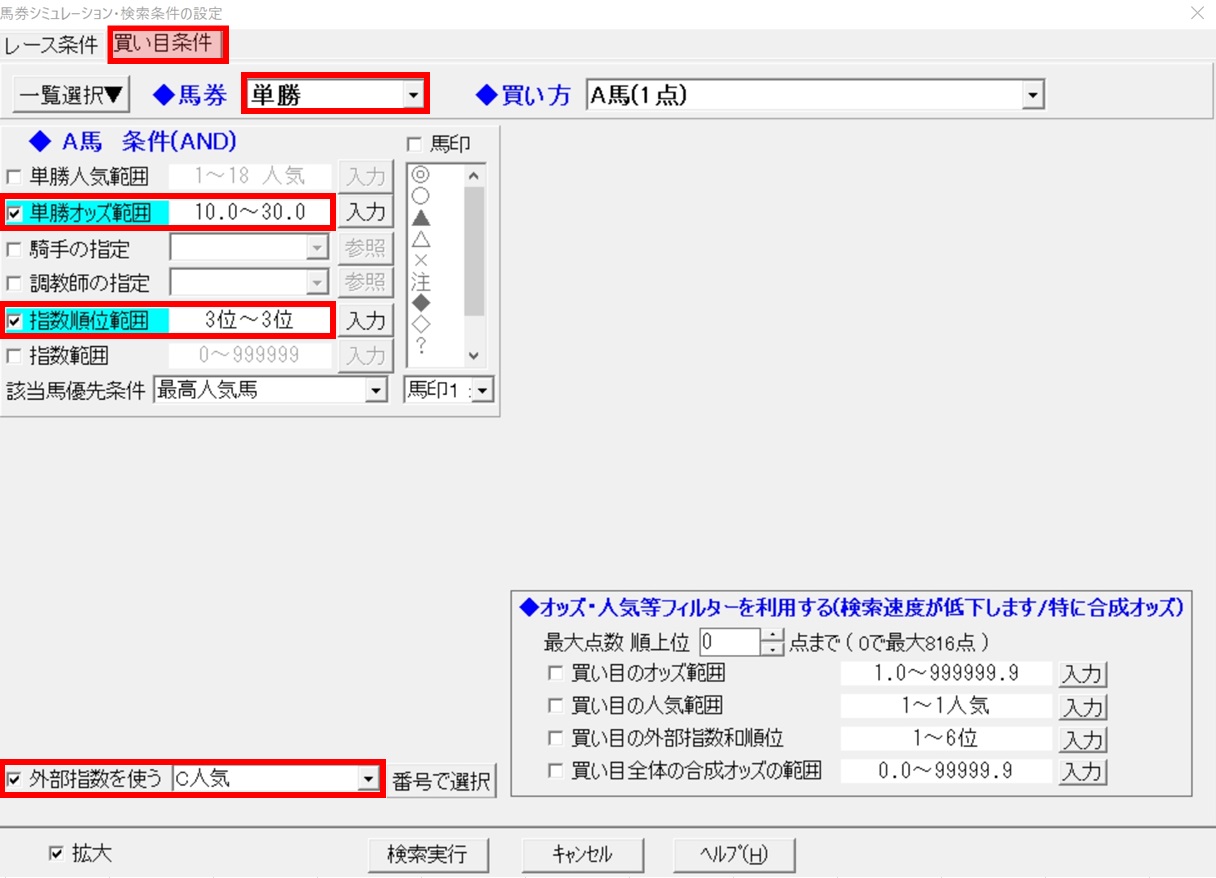Select the × mark in horse-mark list
Viewport: 1216px width, 878px height.
[x=420, y=261]
